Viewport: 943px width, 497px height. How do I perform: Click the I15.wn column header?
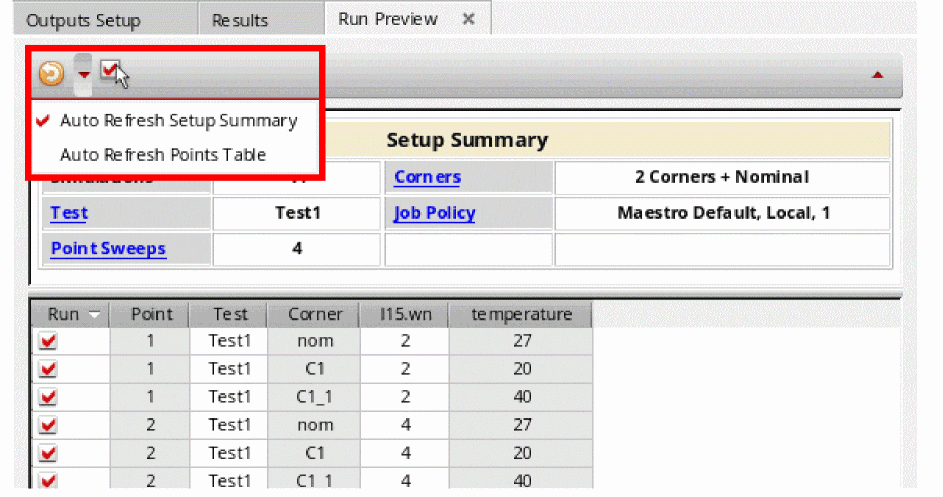[x=405, y=315]
